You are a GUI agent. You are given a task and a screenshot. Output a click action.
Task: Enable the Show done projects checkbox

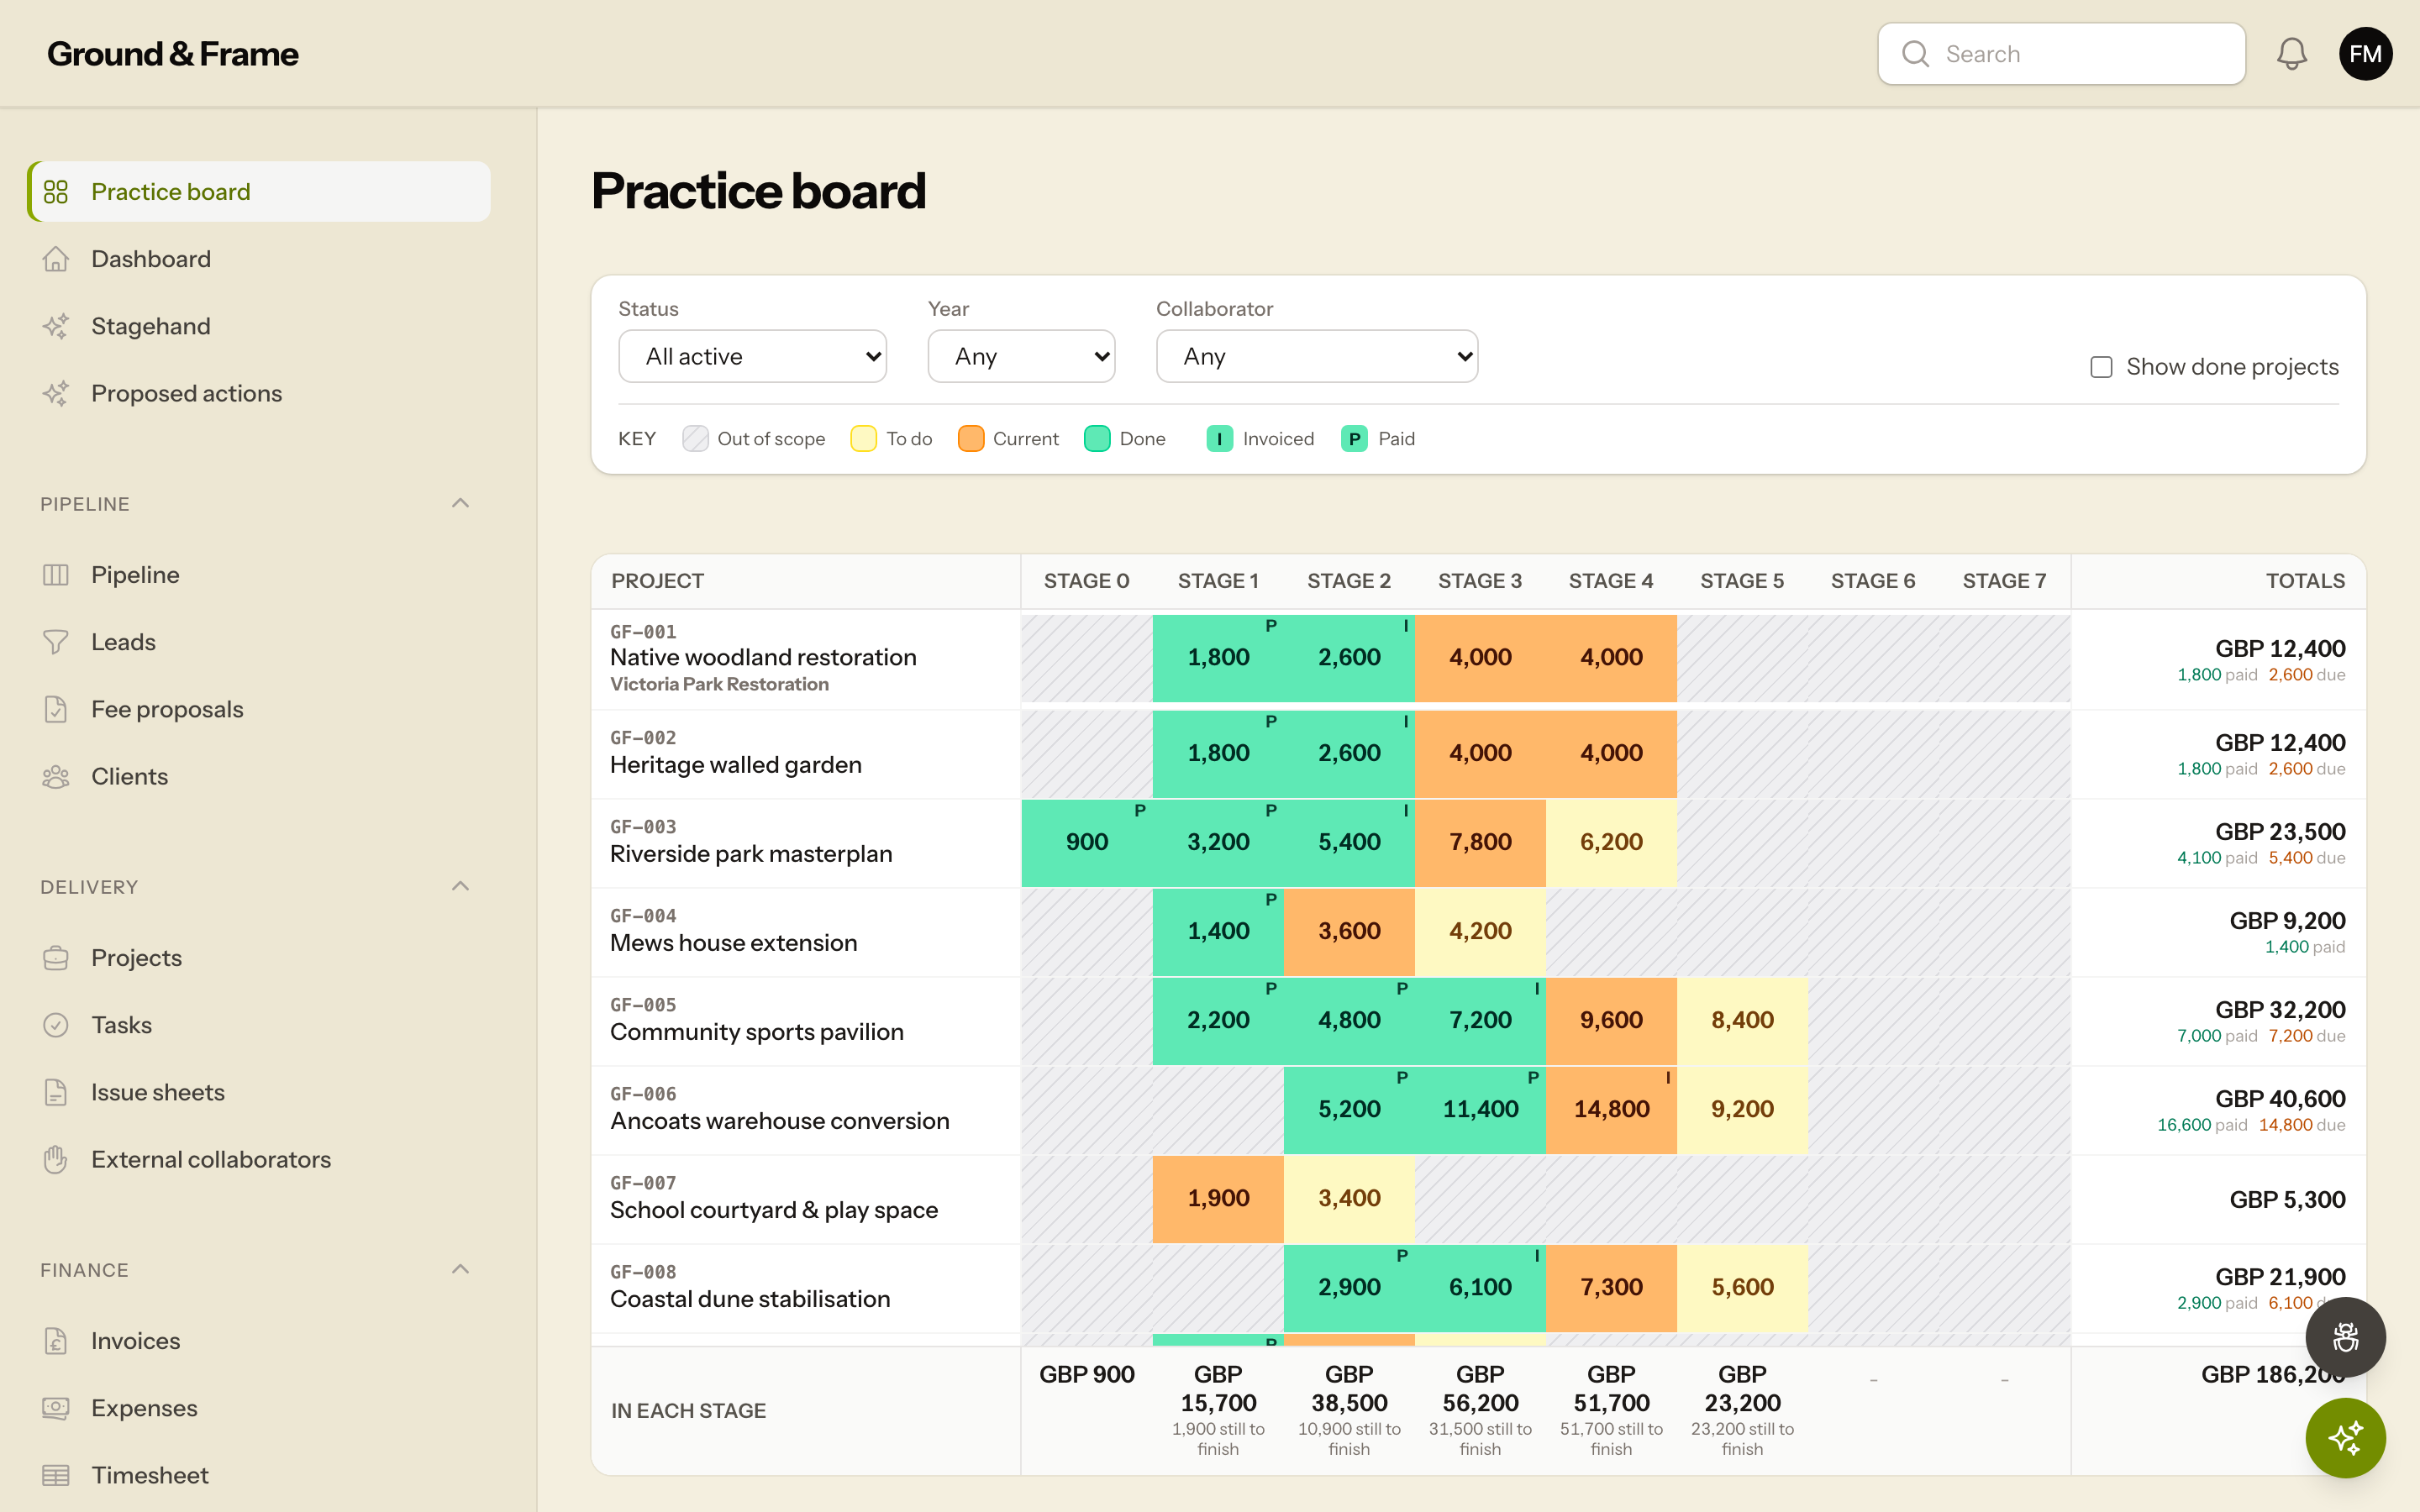coord(2101,367)
